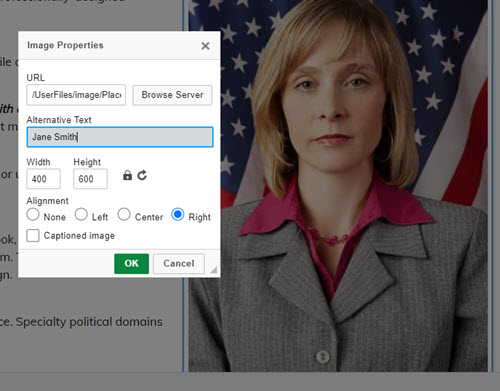Click the Alignment label

(47, 201)
